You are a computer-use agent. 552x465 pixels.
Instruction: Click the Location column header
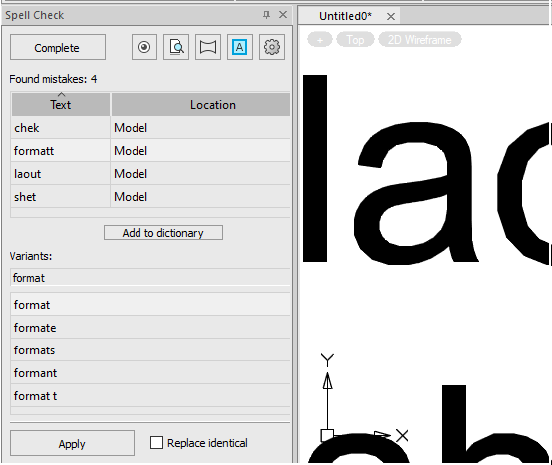pos(201,105)
